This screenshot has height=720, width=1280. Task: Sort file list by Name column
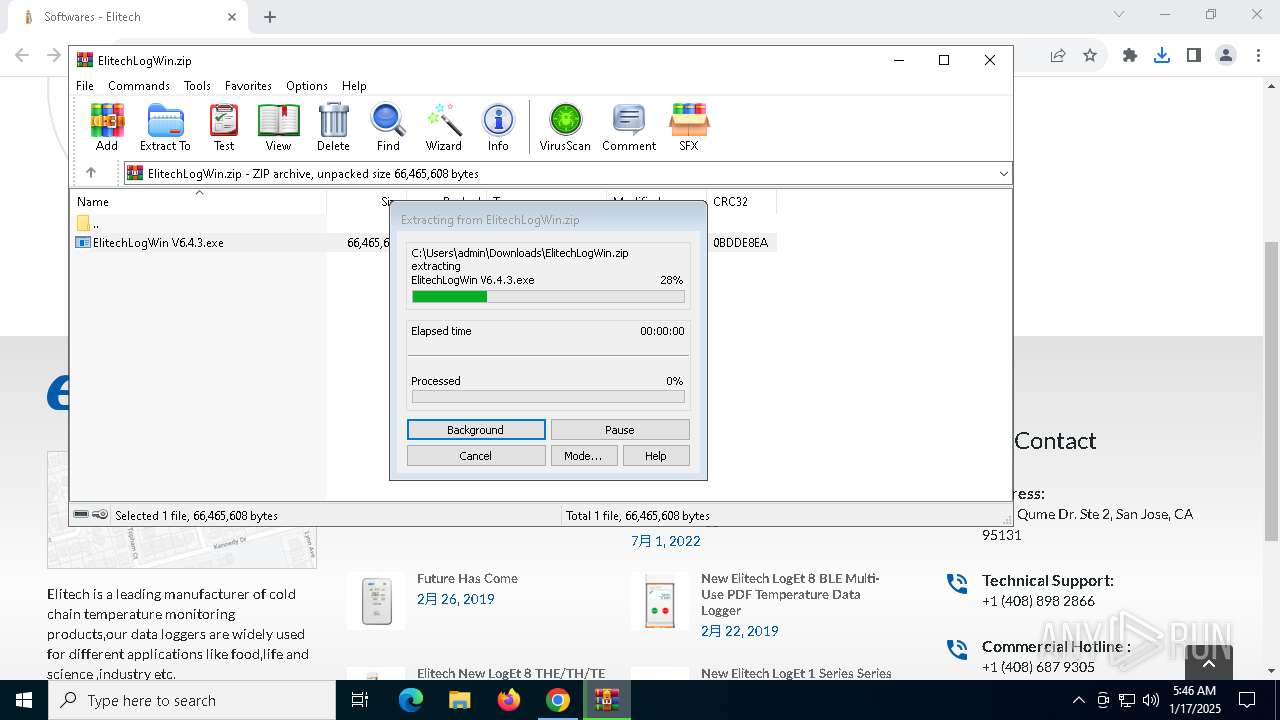point(199,201)
